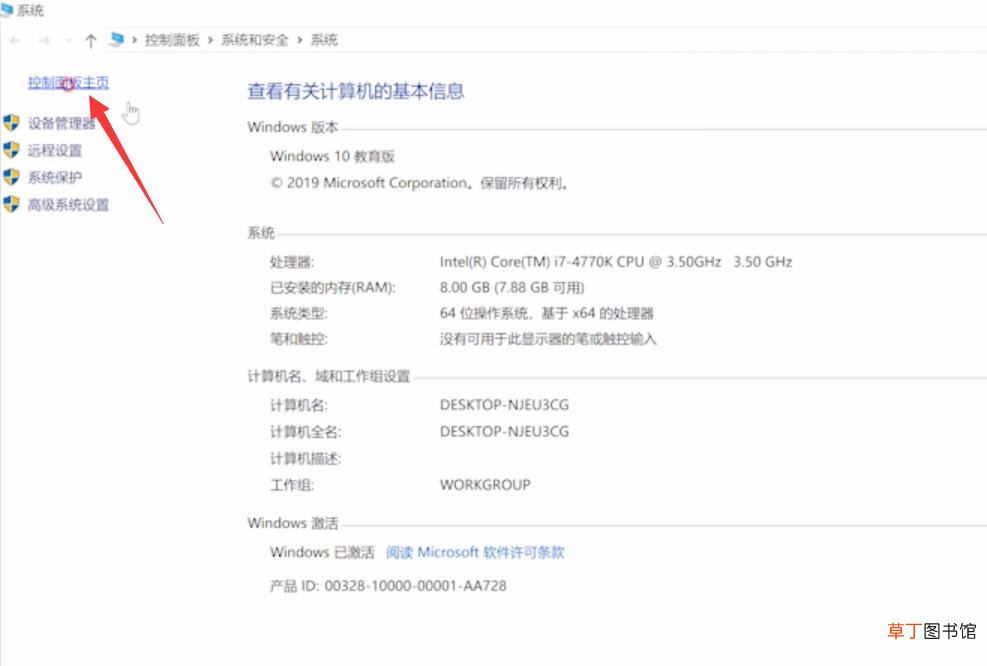Click the Forward navigation arrow
987x666 pixels.
44,41
